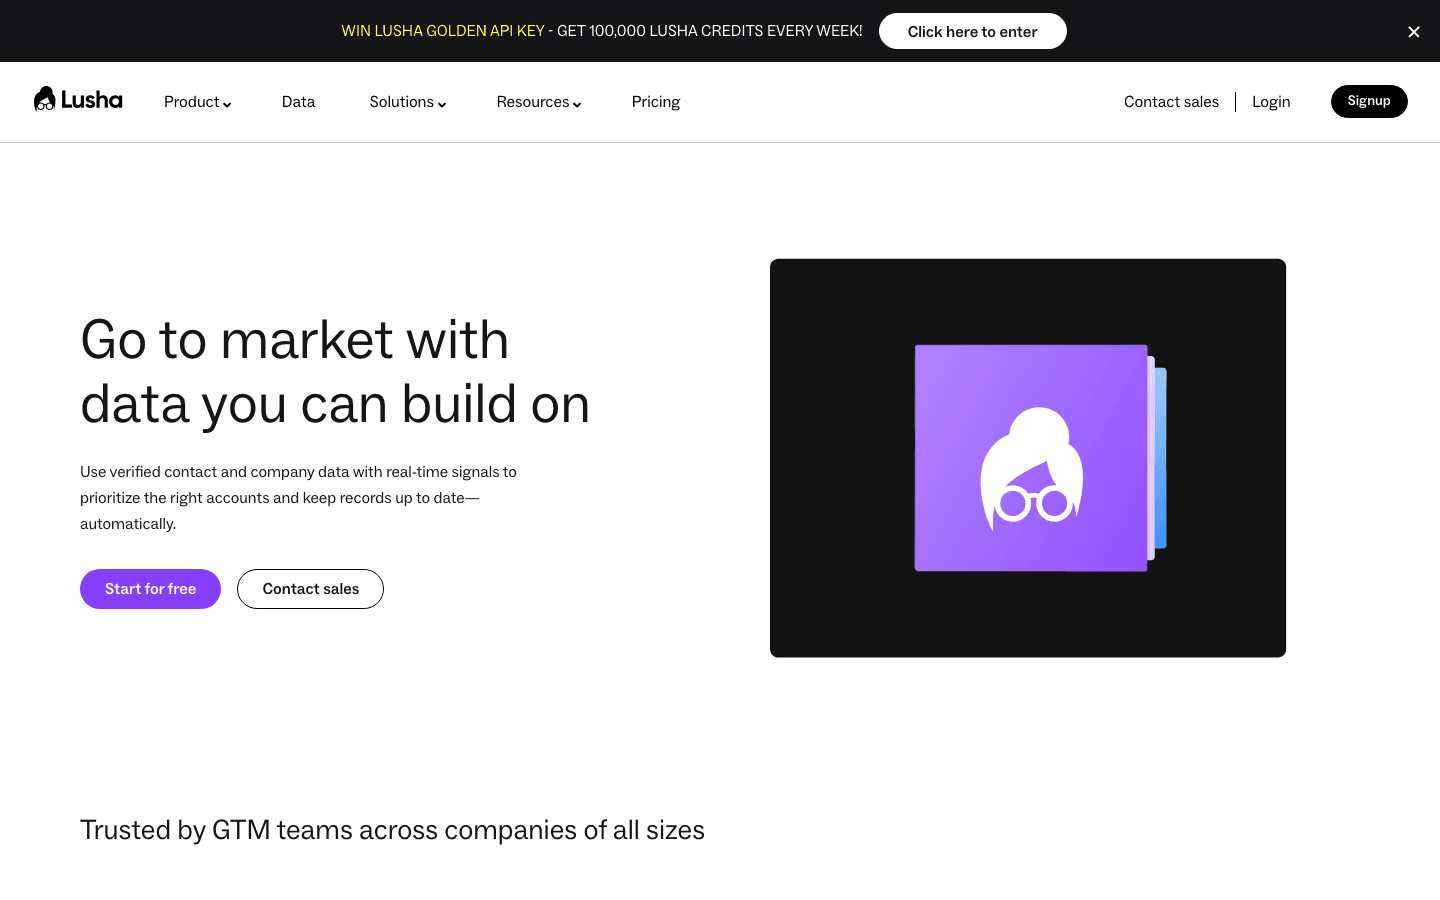
Task: Click the WIN LUSHA GOLDEN API KEY text
Action: point(442,31)
